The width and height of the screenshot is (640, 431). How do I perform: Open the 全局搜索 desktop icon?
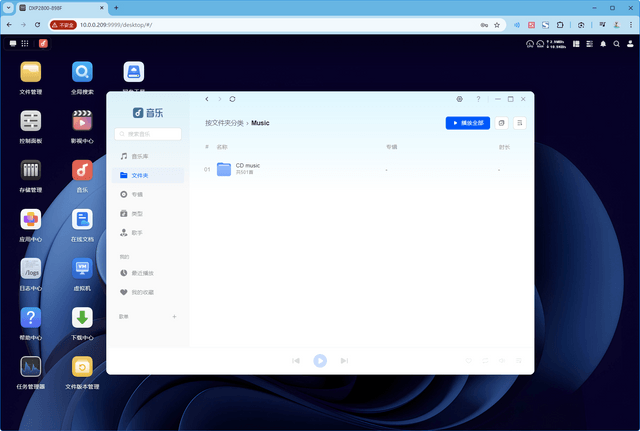click(x=82, y=72)
